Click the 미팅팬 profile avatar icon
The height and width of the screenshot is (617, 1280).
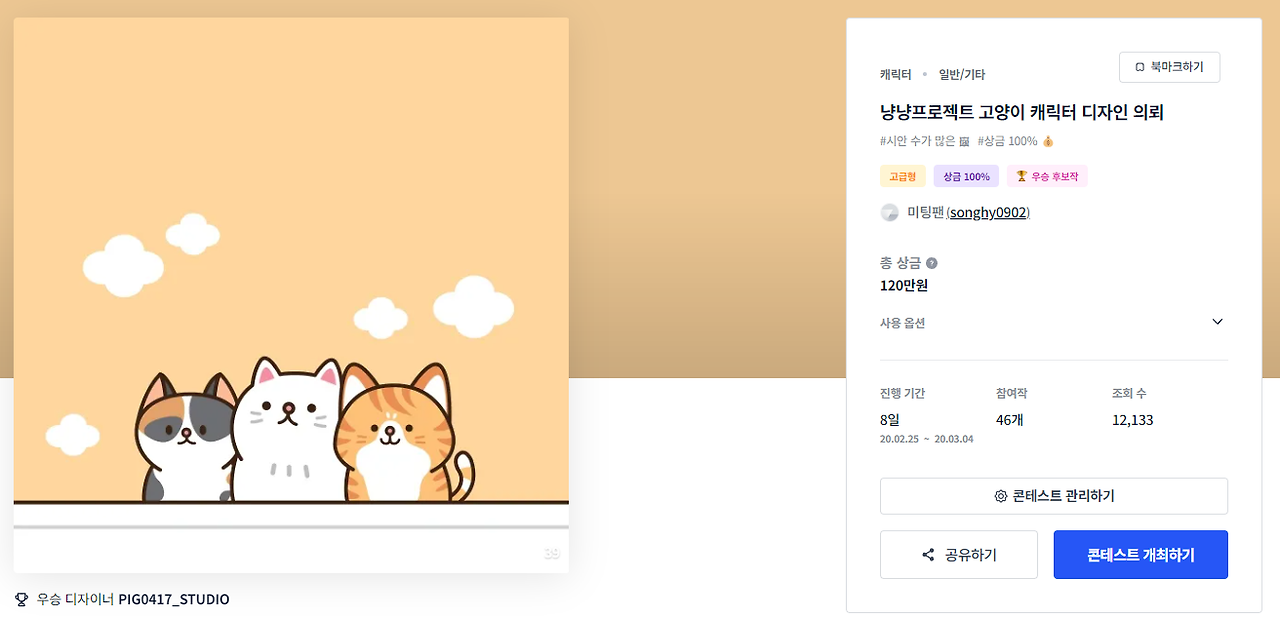890,212
